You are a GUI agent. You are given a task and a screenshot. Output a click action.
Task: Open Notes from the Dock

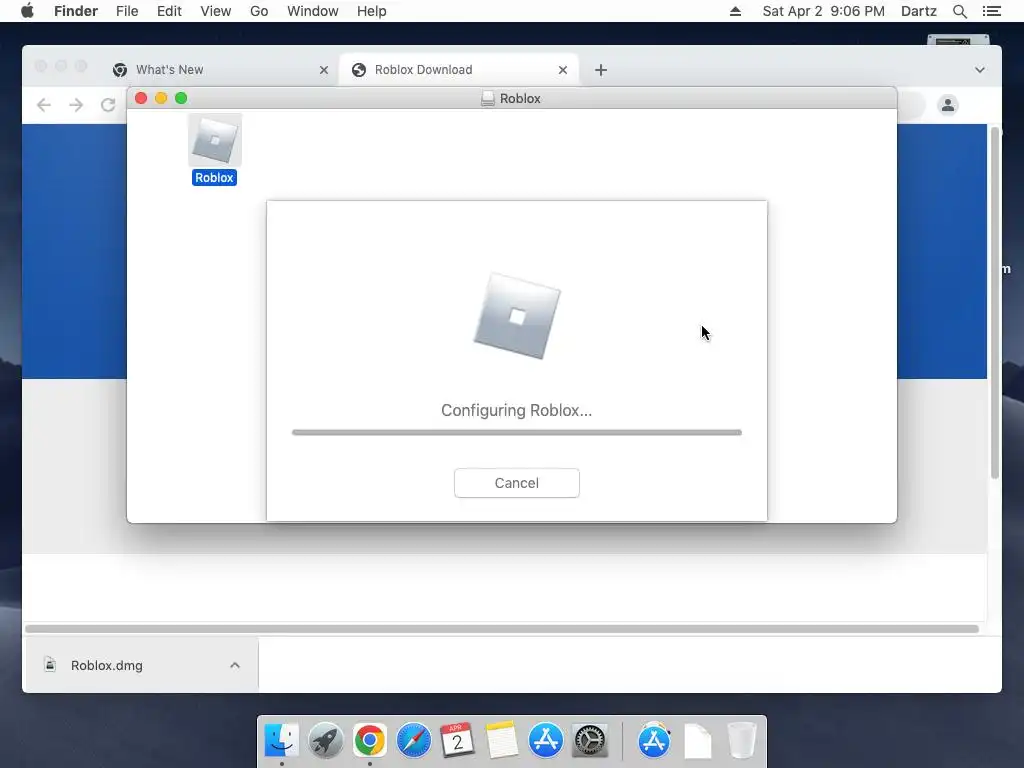click(502, 740)
